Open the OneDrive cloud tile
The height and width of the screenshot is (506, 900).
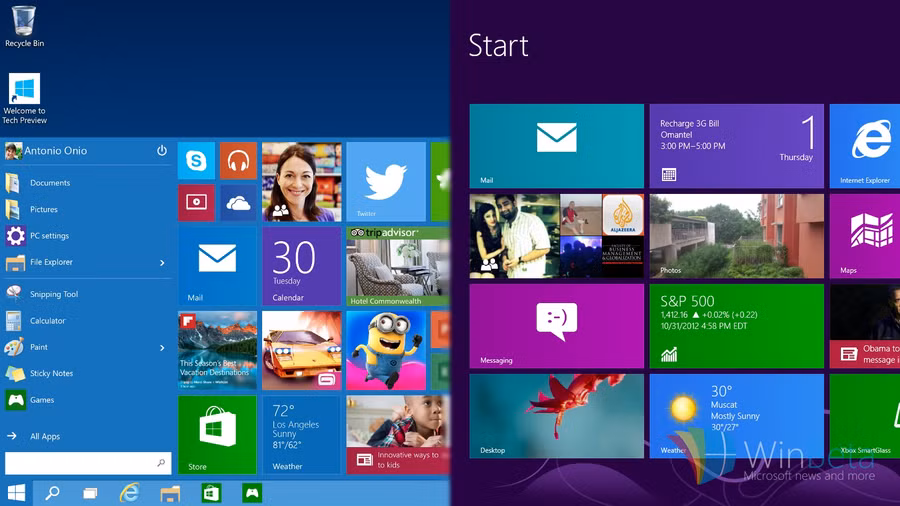coord(238,203)
